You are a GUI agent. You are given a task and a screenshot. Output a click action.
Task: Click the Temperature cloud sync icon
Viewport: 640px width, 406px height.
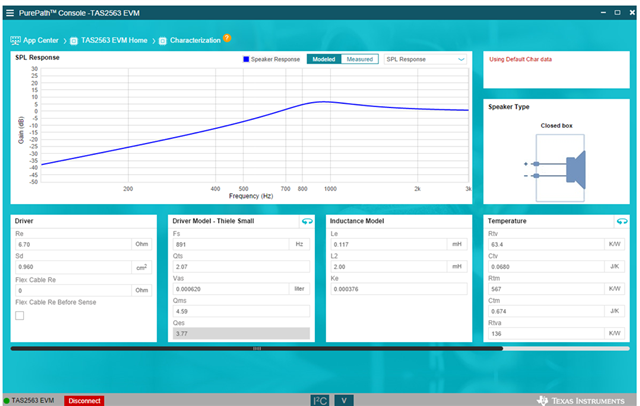click(x=622, y=221)
